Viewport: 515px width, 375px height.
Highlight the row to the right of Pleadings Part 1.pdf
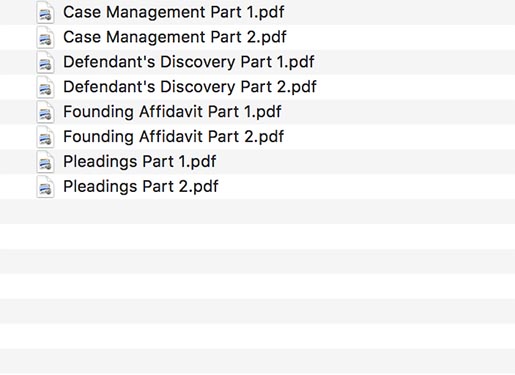point(366,162)
